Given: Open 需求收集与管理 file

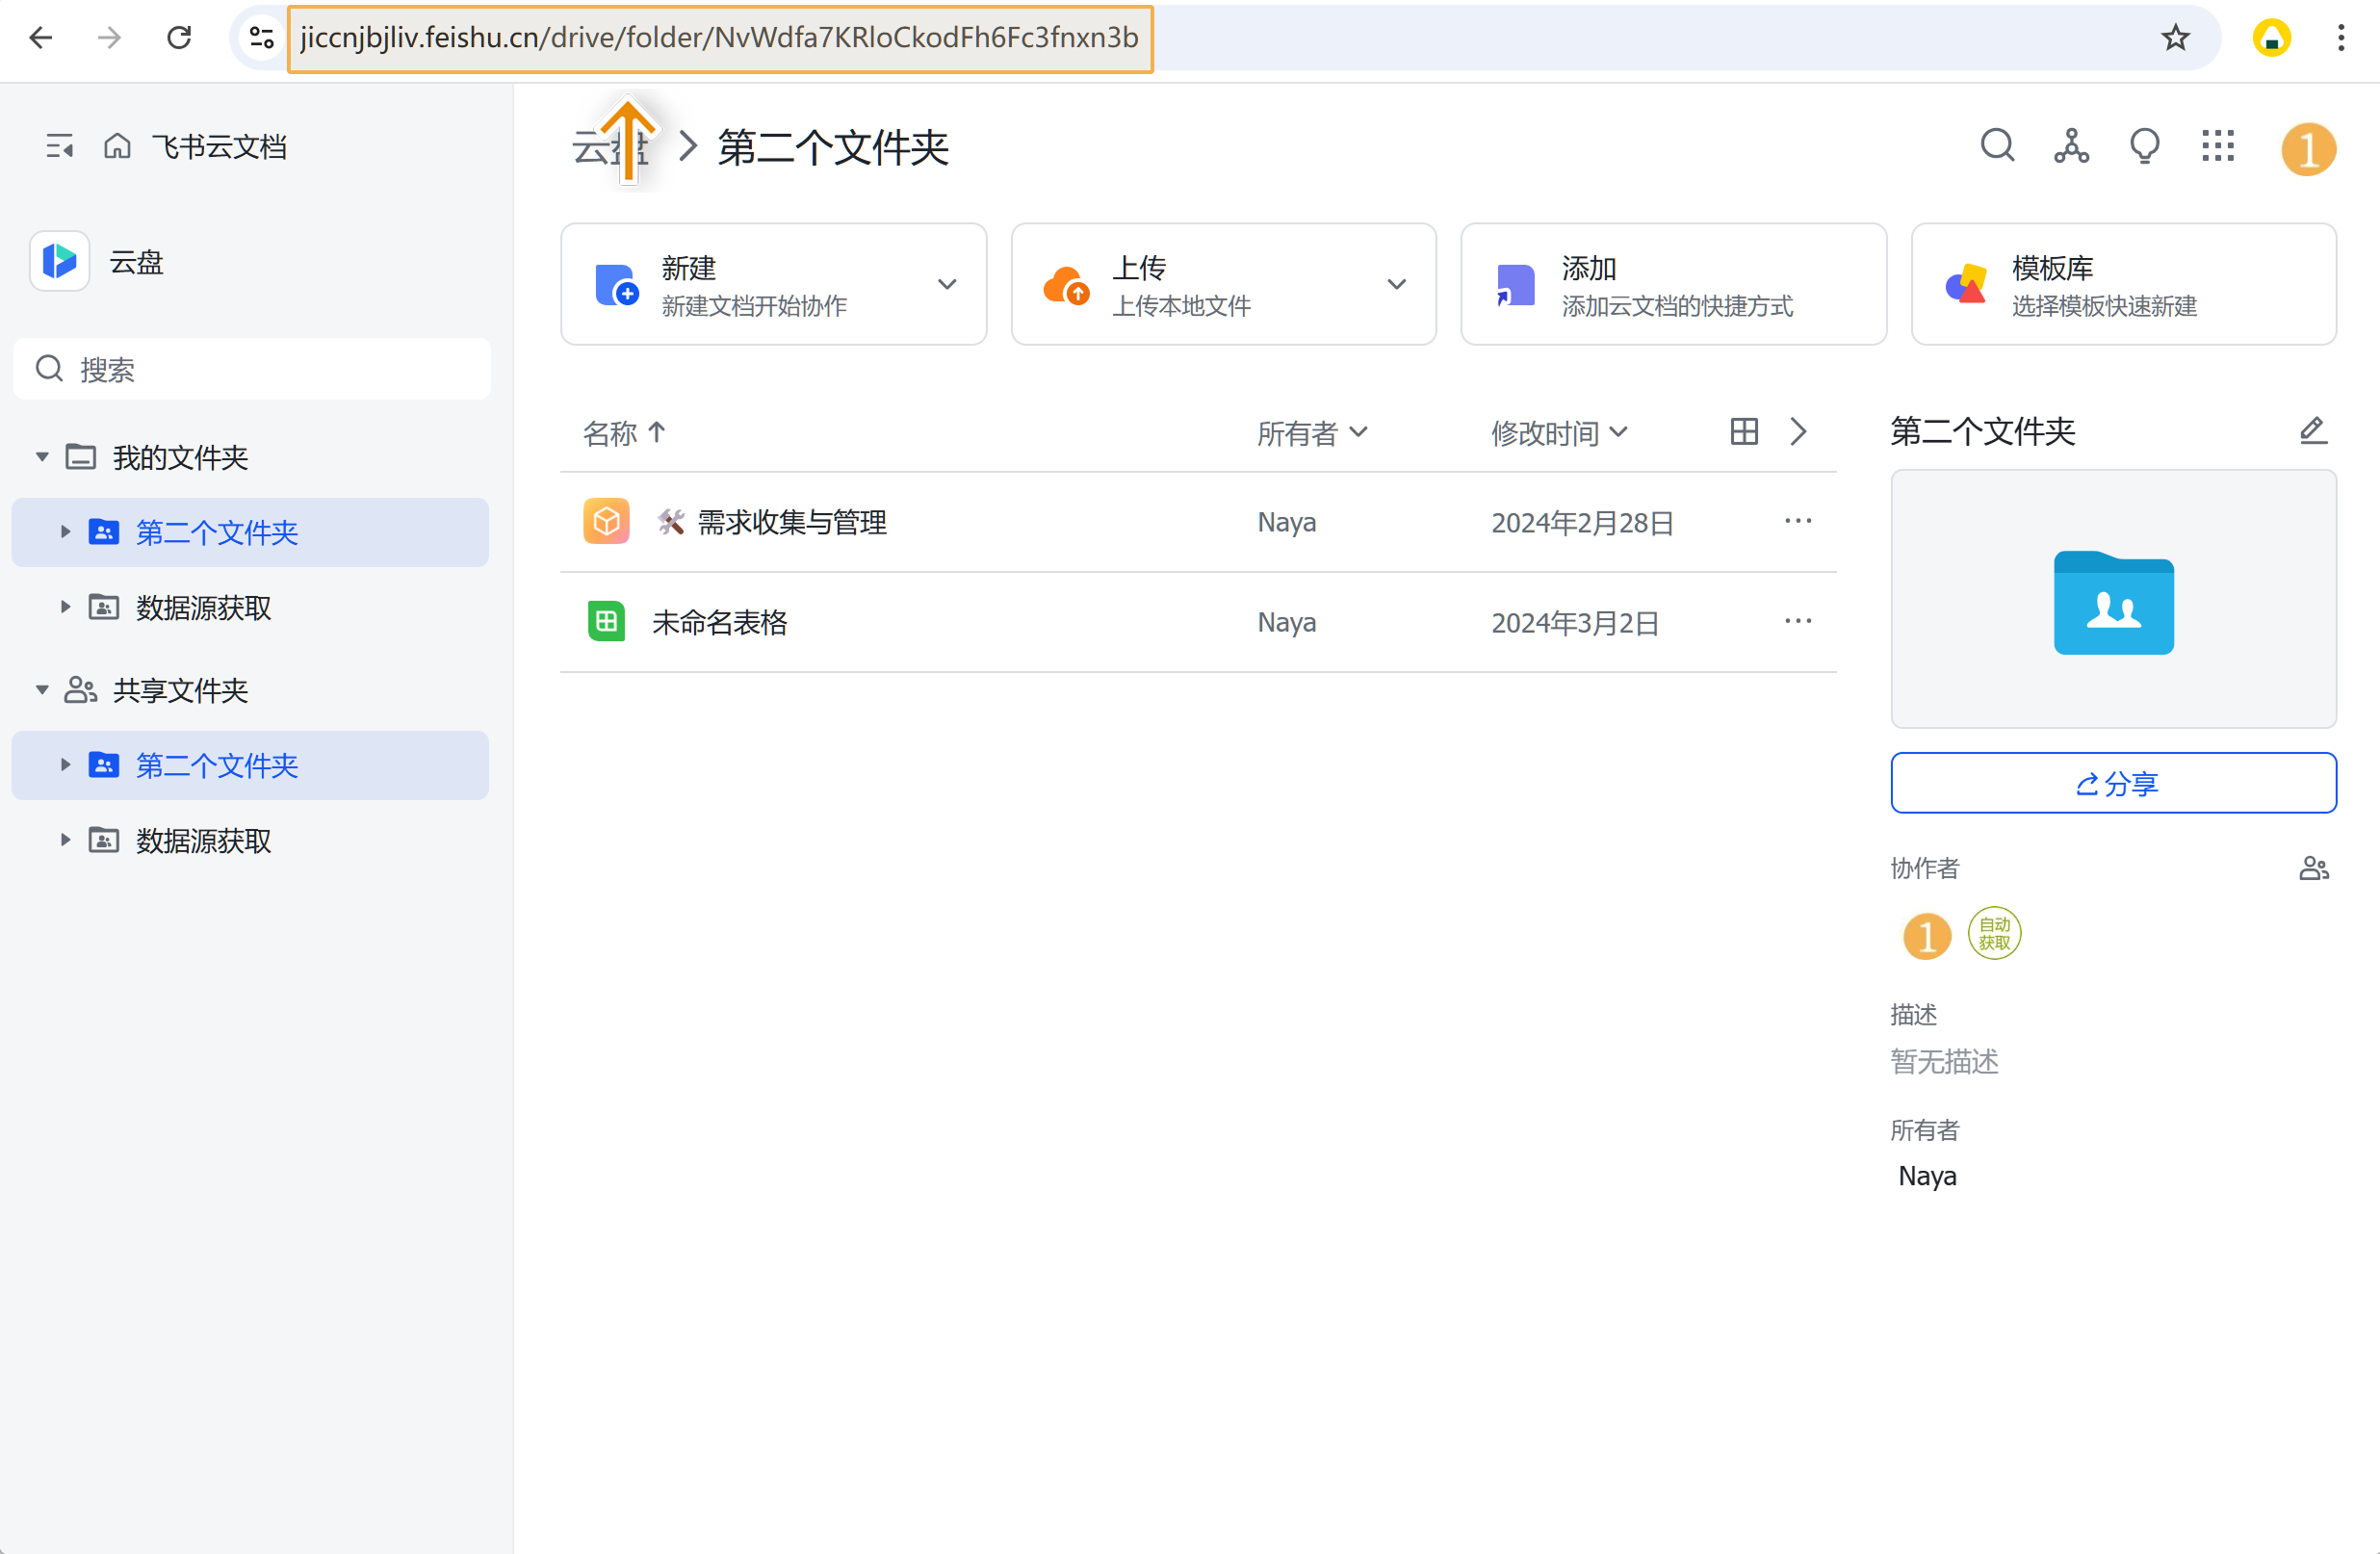Looking at the screenshot, I should click(791, 521).
